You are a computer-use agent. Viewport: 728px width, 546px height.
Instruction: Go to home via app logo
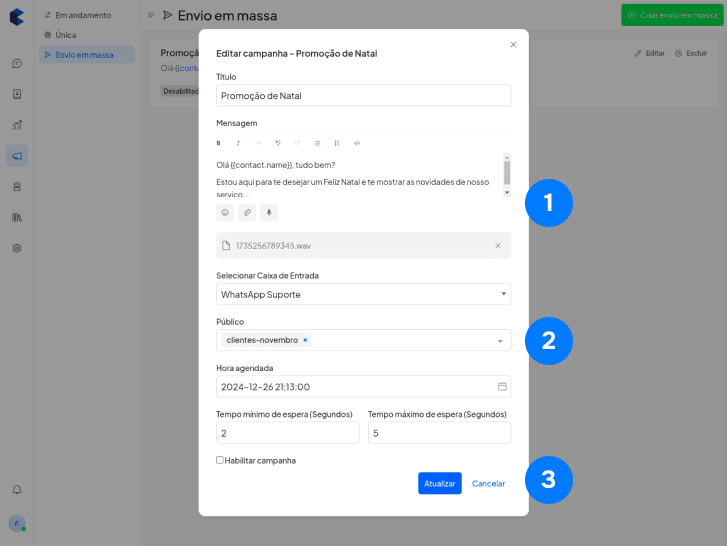17,17
